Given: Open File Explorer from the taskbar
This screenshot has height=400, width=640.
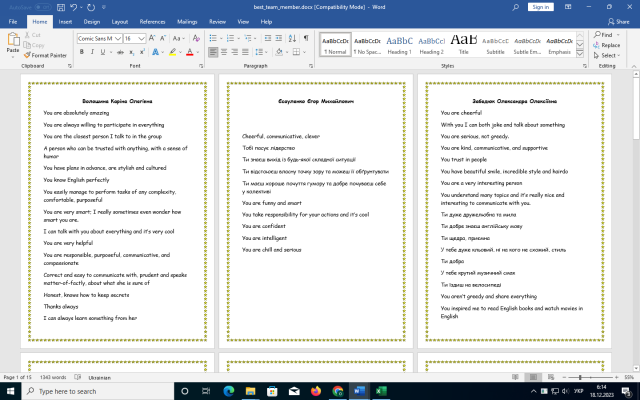Looking at the screenshot, I should pyautogui.click(x=250, y=391).
